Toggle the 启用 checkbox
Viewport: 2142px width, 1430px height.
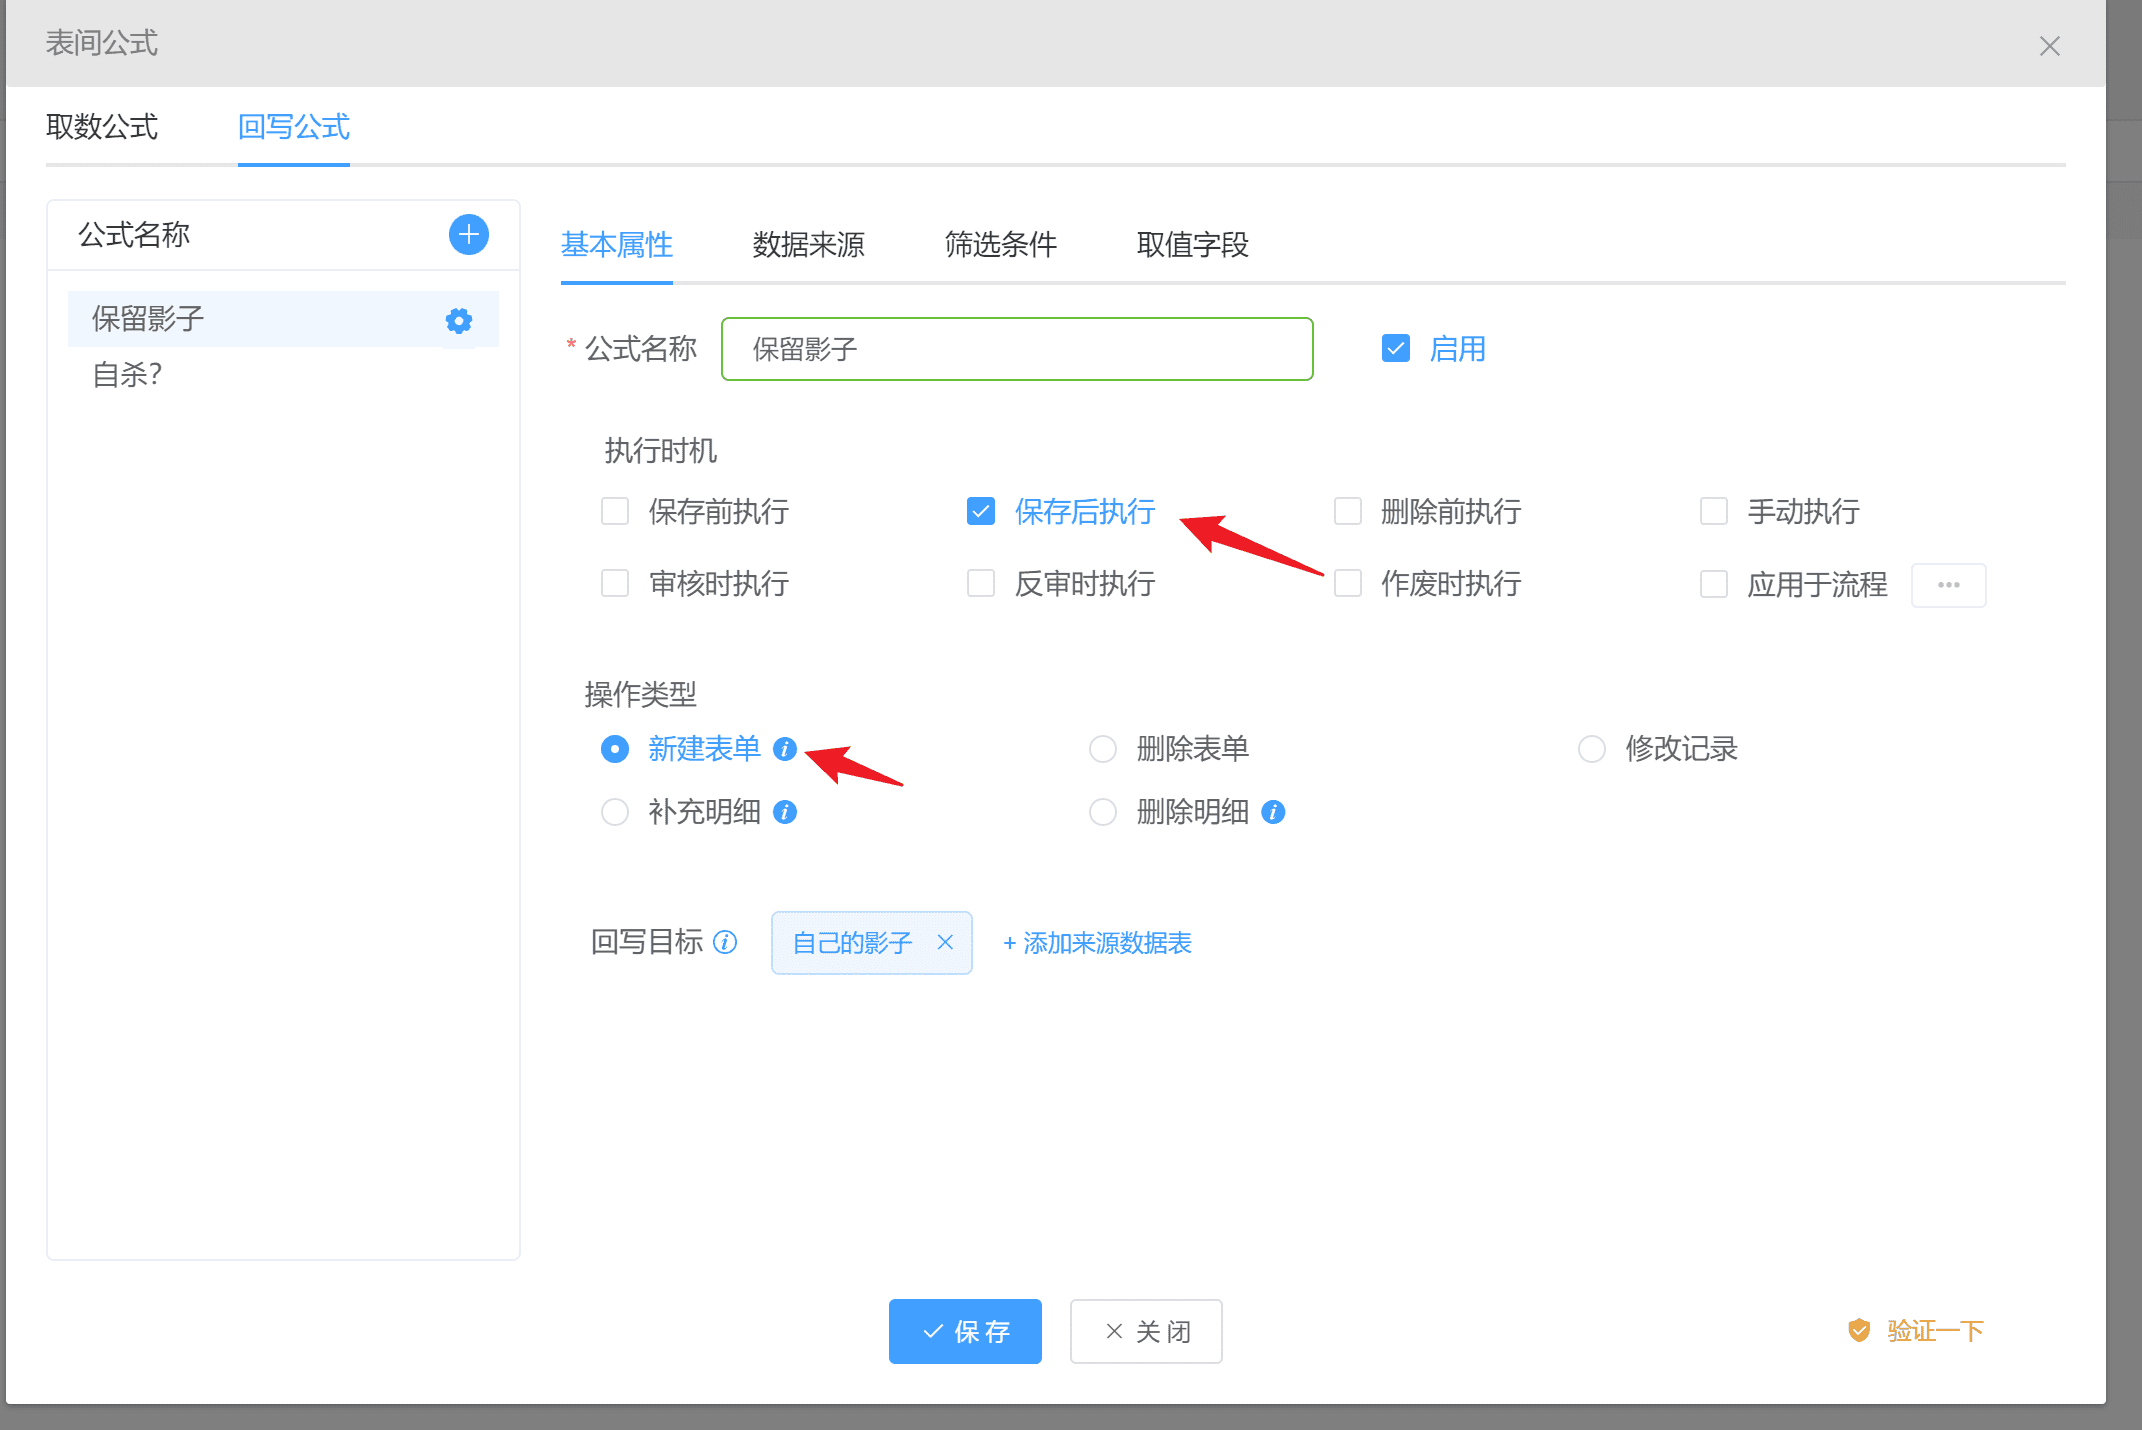click(1396, 348)
